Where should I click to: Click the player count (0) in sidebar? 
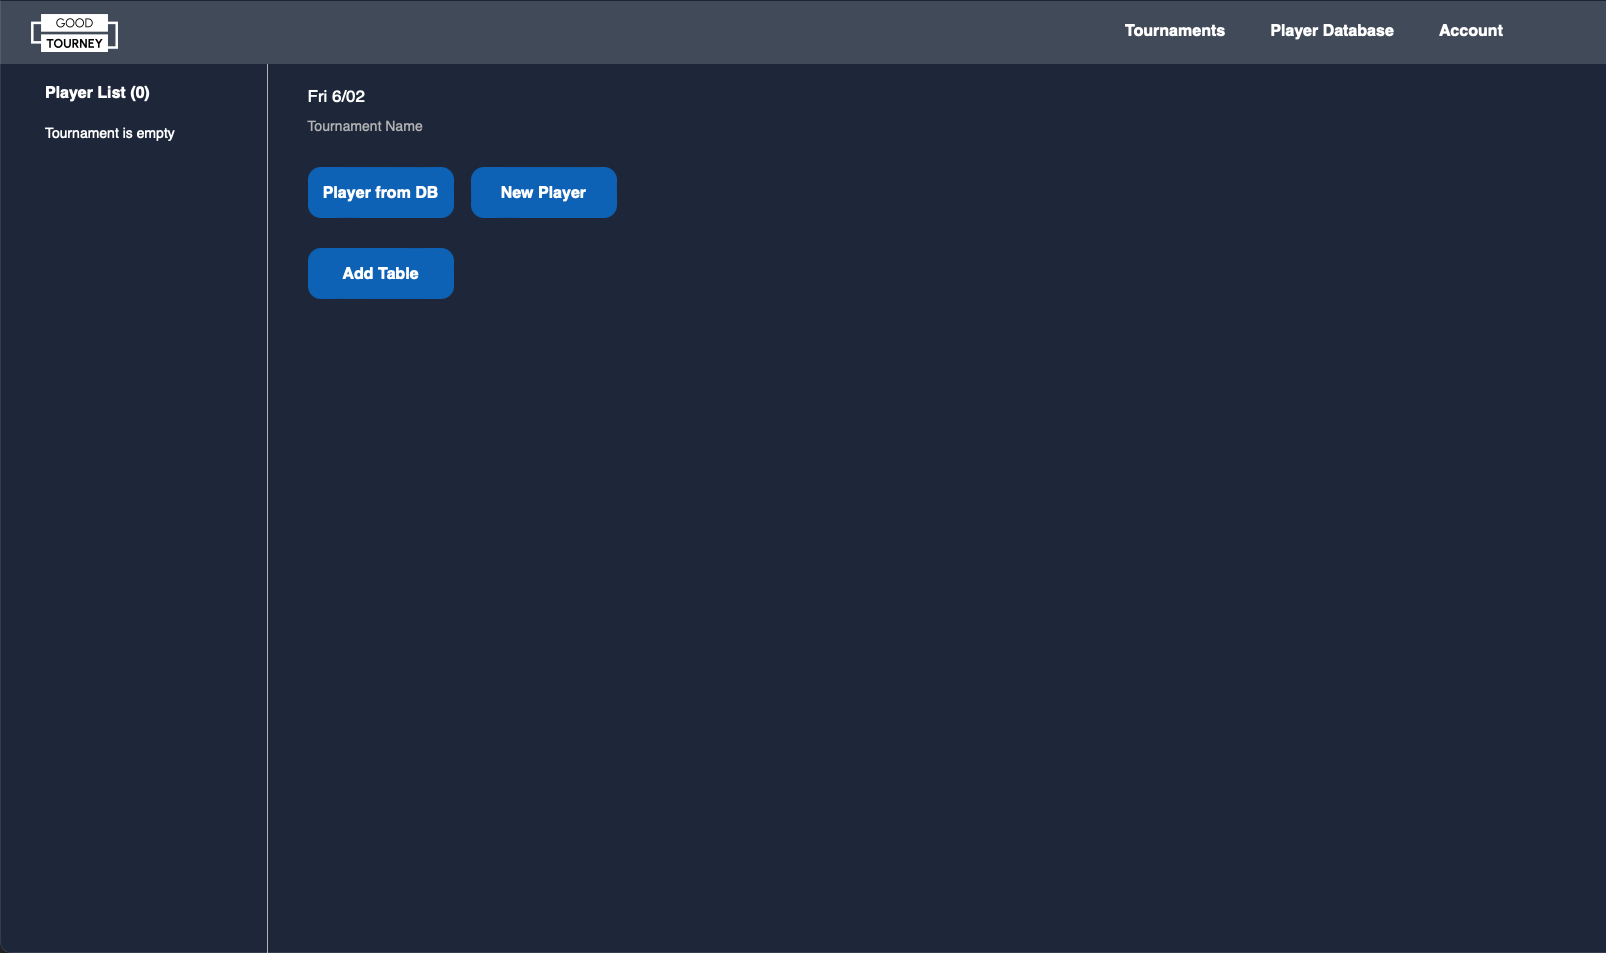tap(140, 93)
